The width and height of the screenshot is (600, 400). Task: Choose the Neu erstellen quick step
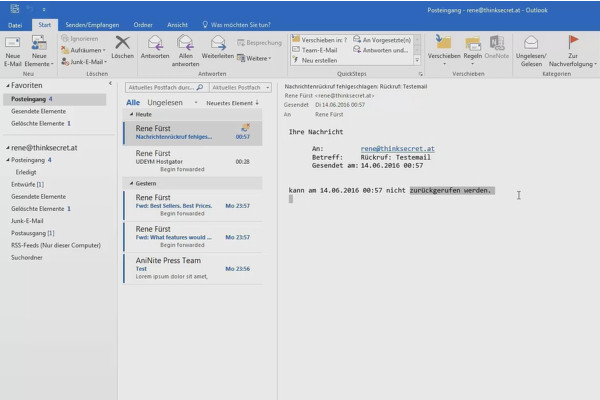pos(315,60)
